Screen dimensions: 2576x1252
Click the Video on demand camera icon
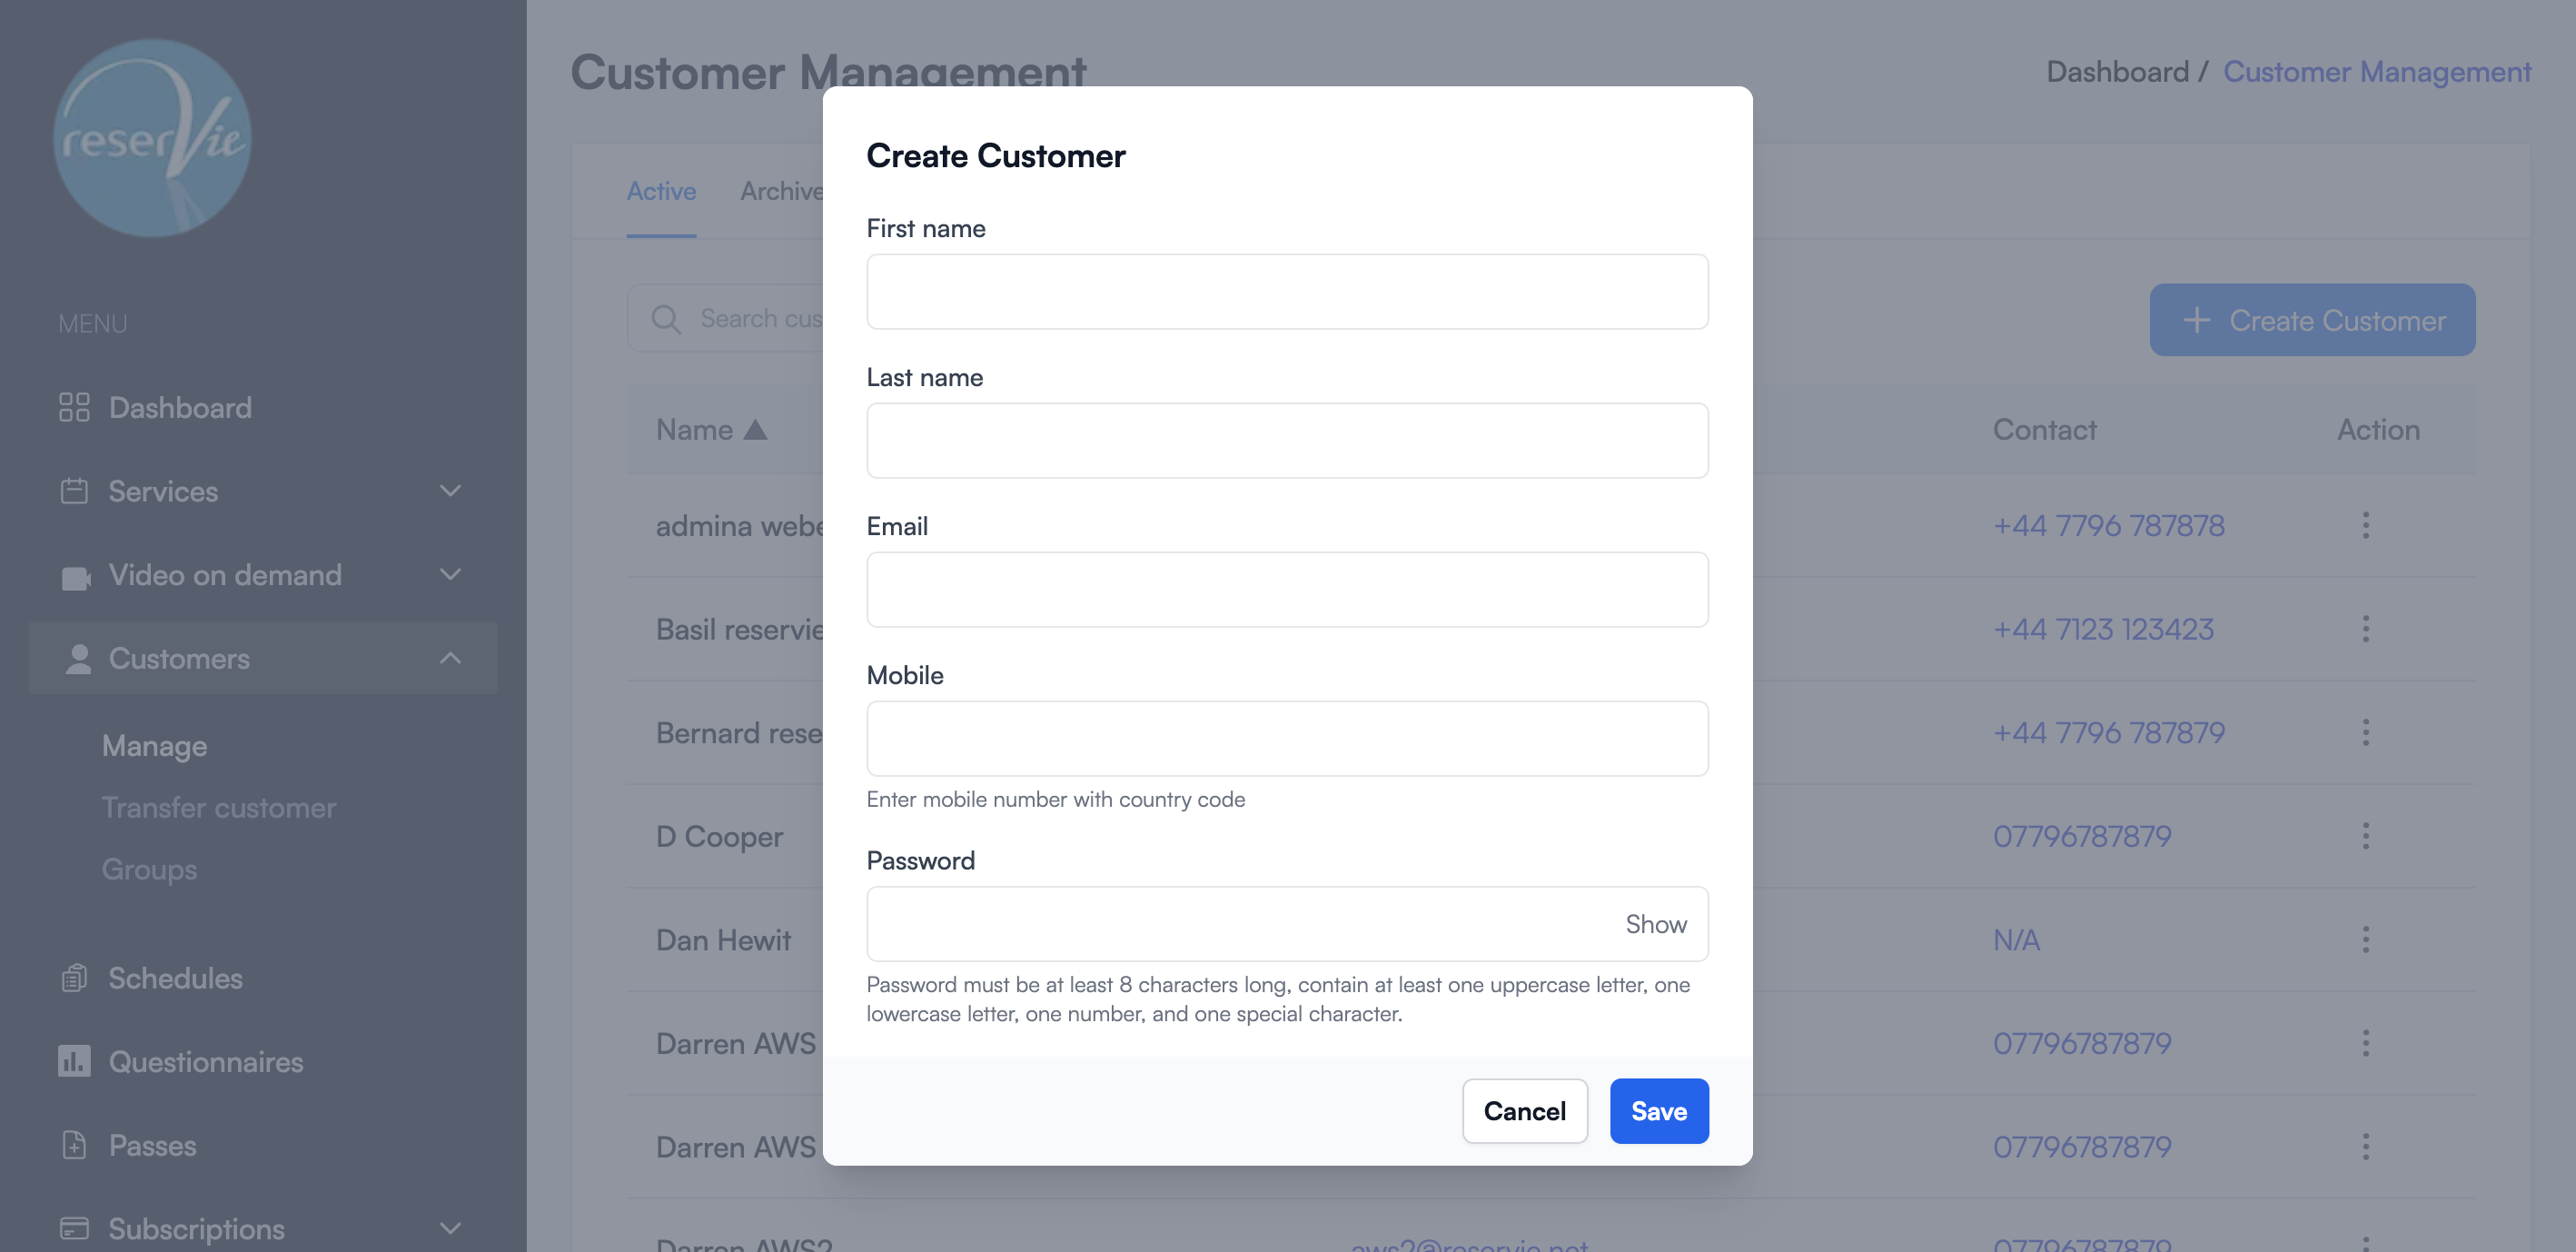[x=74, y=575]
